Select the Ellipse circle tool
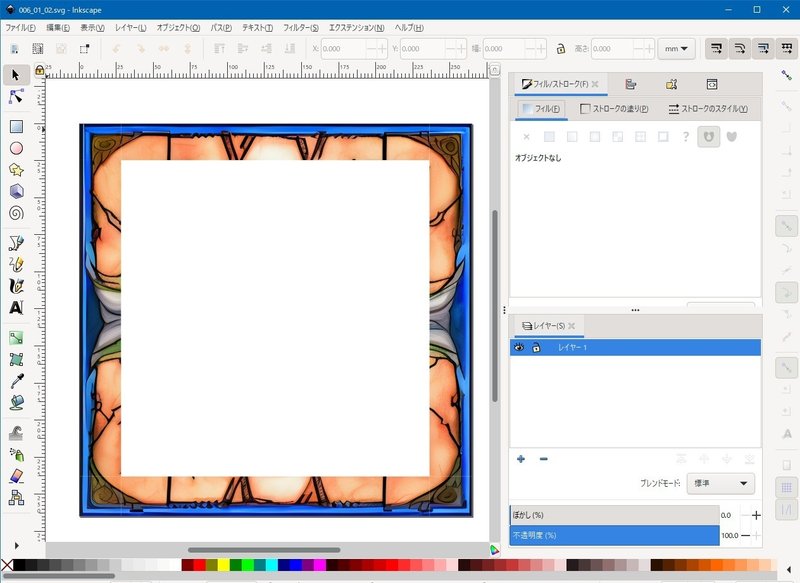This screenshot has width=800, height=583. coord(16,148)
